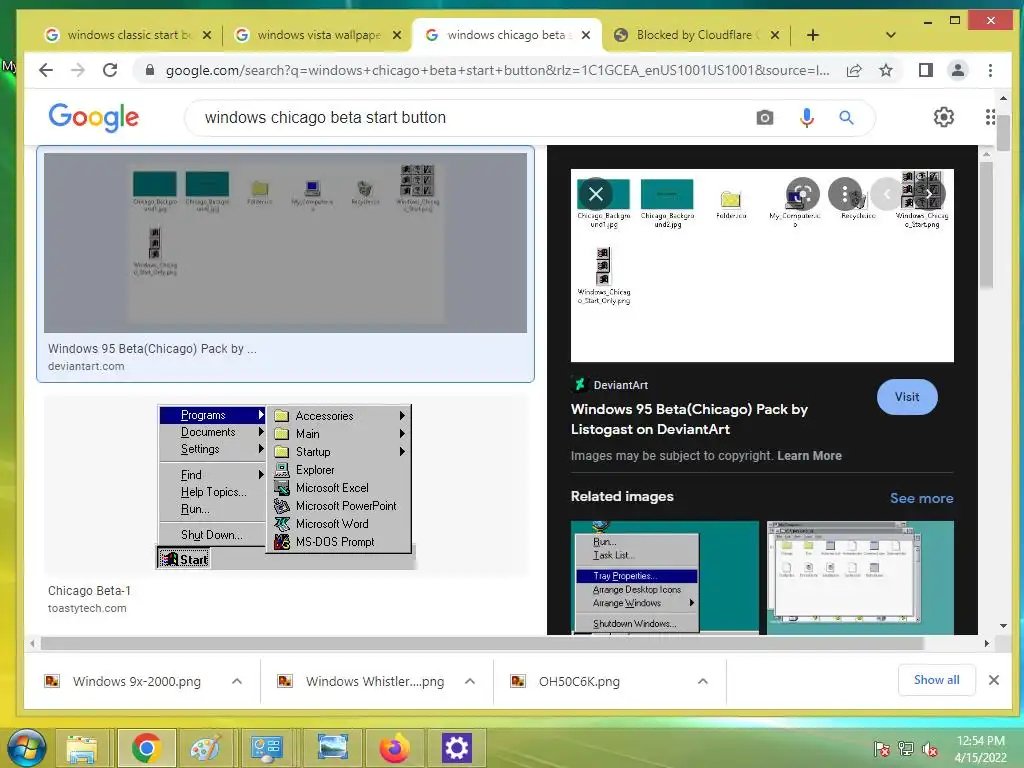This screenshot has height=768, width=1024.
Task: Open Windows Start orb
Action: pyautogui.click(x=26, y=747)
